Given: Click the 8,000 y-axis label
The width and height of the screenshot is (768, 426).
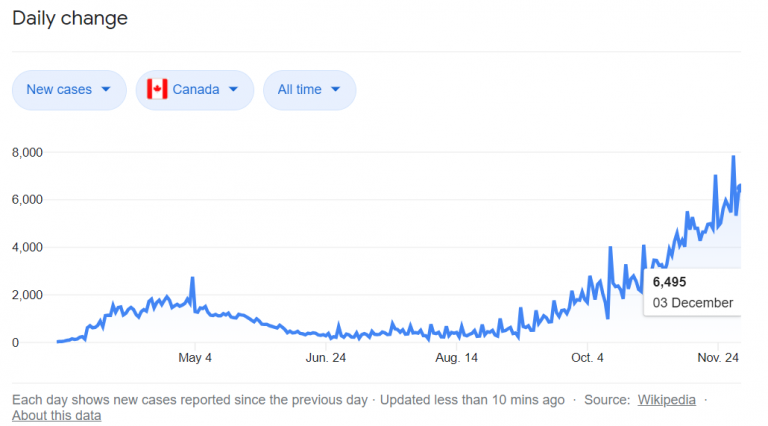Looking at the screenshot, I should pyautogui.click(x=30, y=152).
